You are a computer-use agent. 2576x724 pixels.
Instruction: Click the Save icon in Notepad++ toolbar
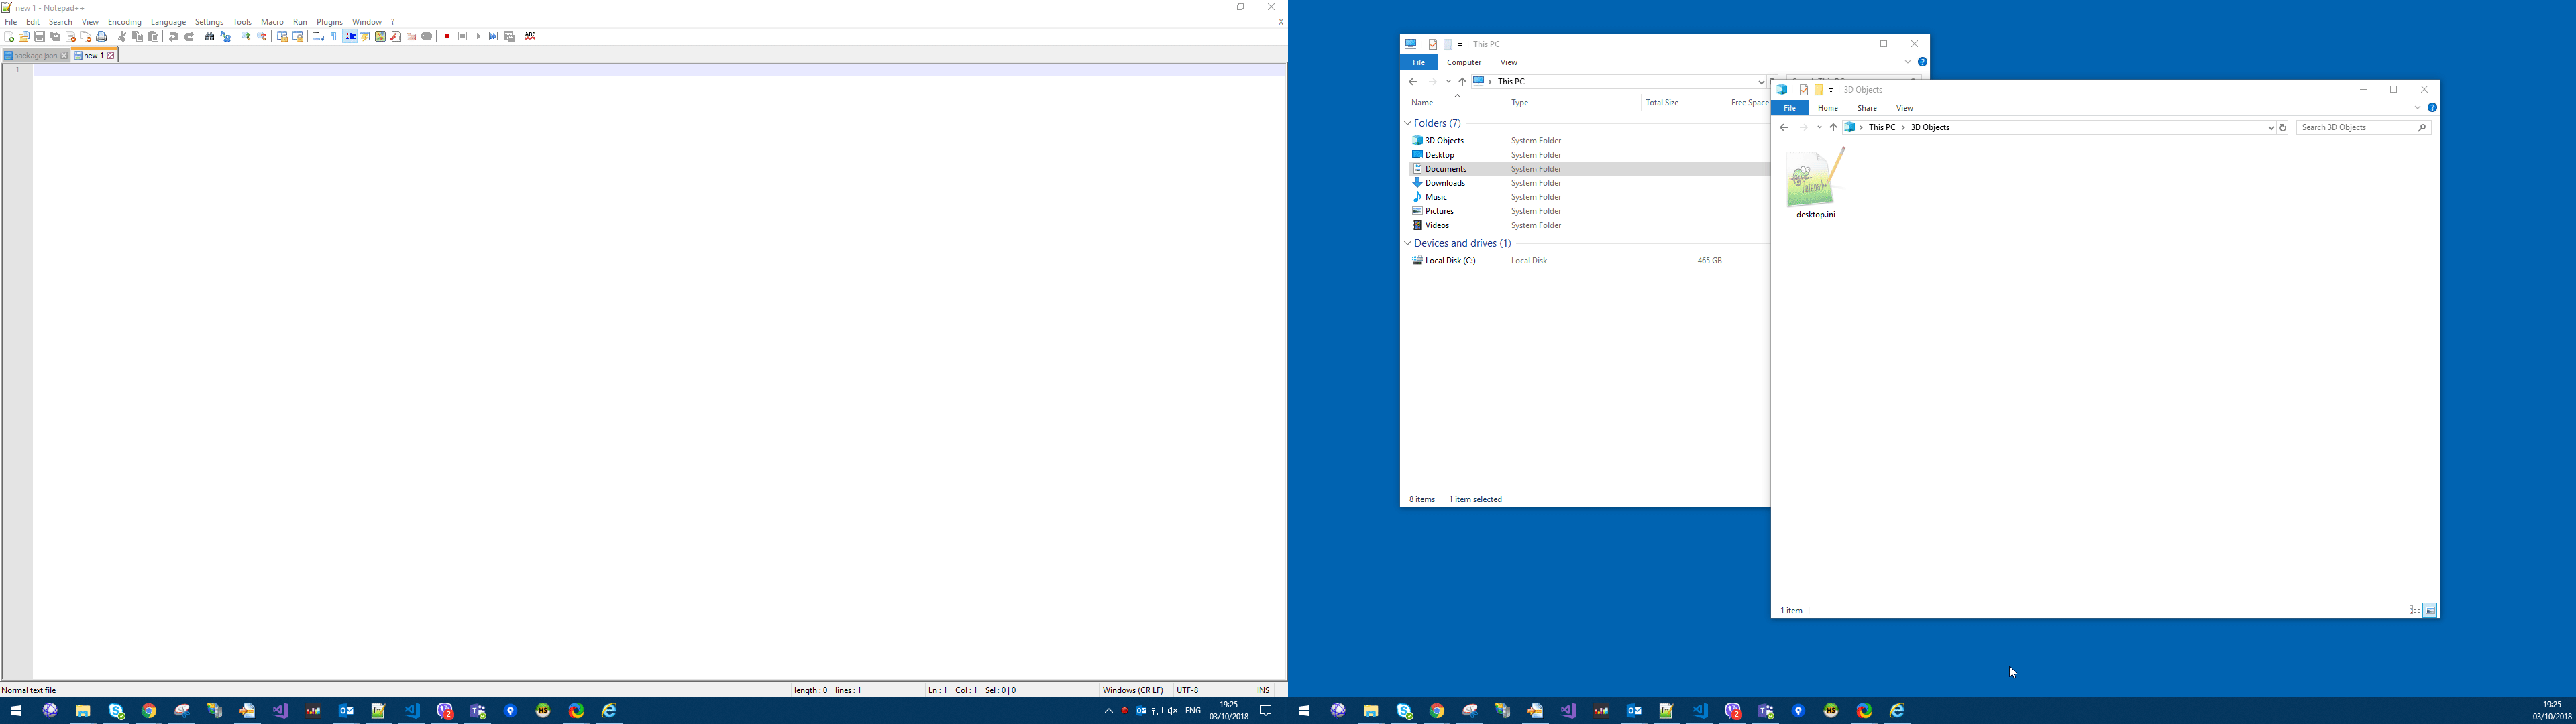[39, 36]
